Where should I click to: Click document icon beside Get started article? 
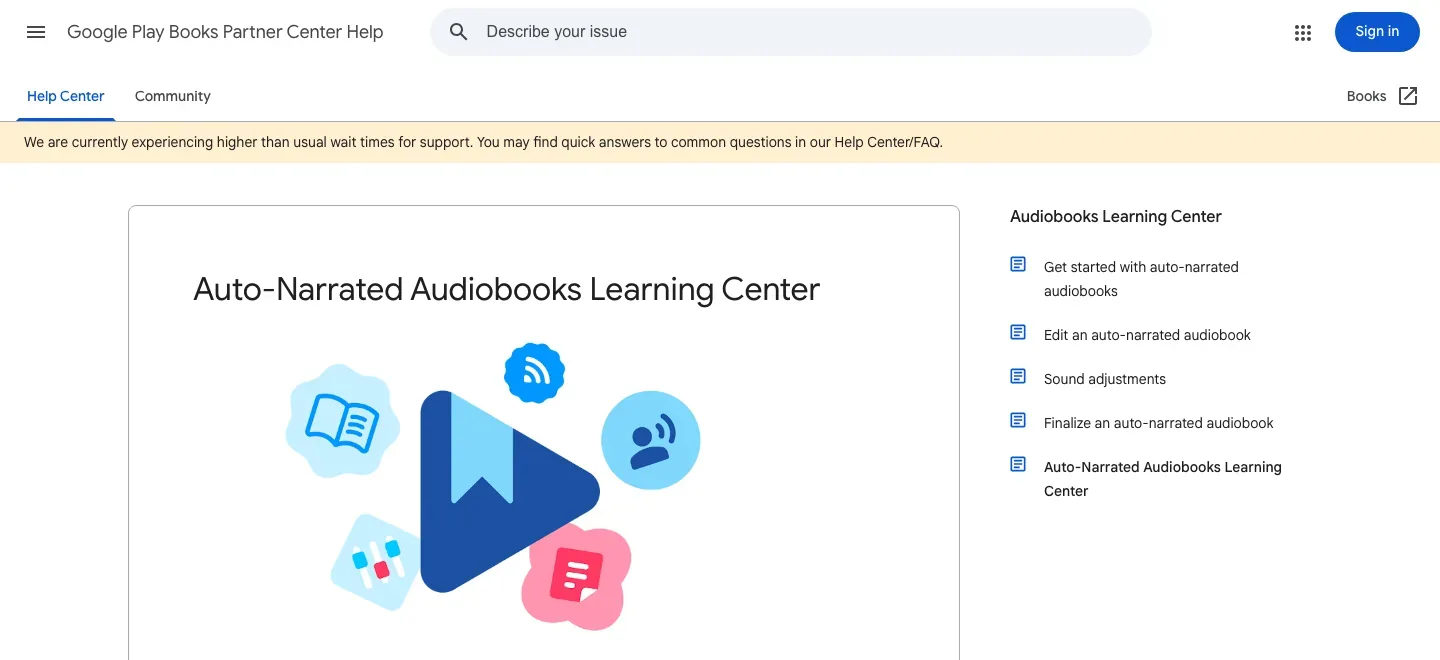click(1018, 264)
